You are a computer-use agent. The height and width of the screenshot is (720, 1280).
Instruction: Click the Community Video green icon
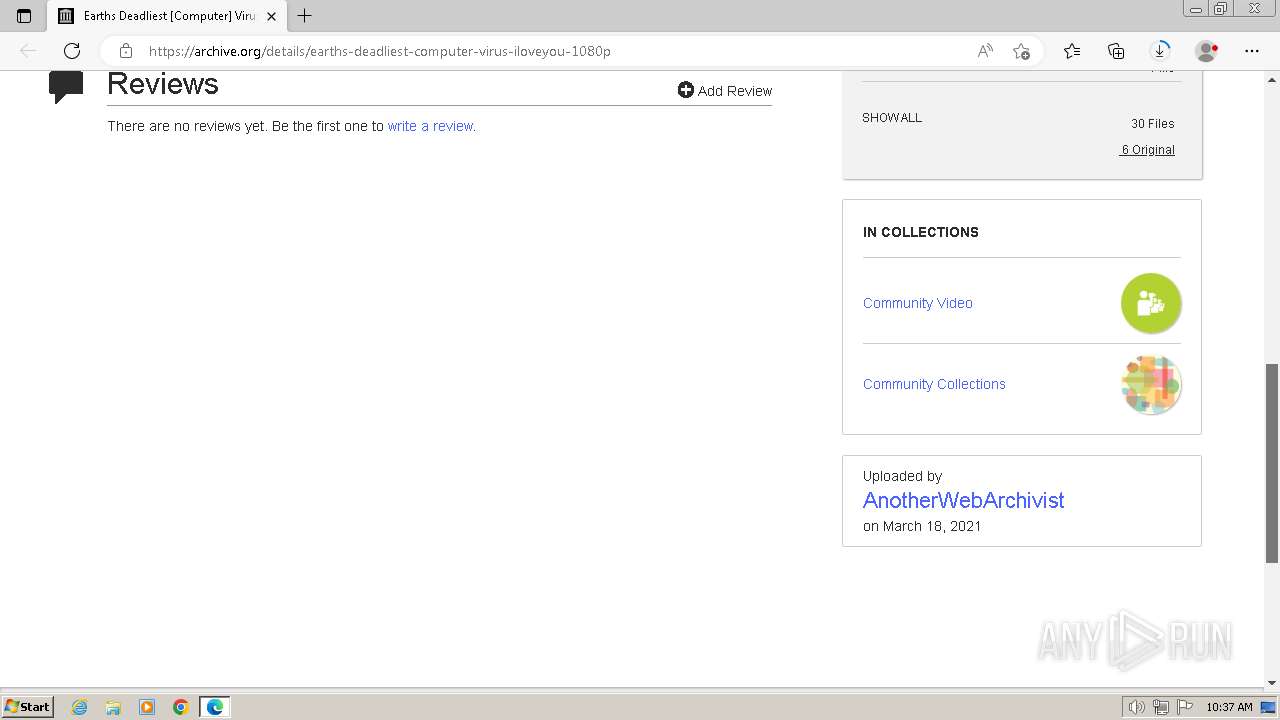coord(1151,303)
